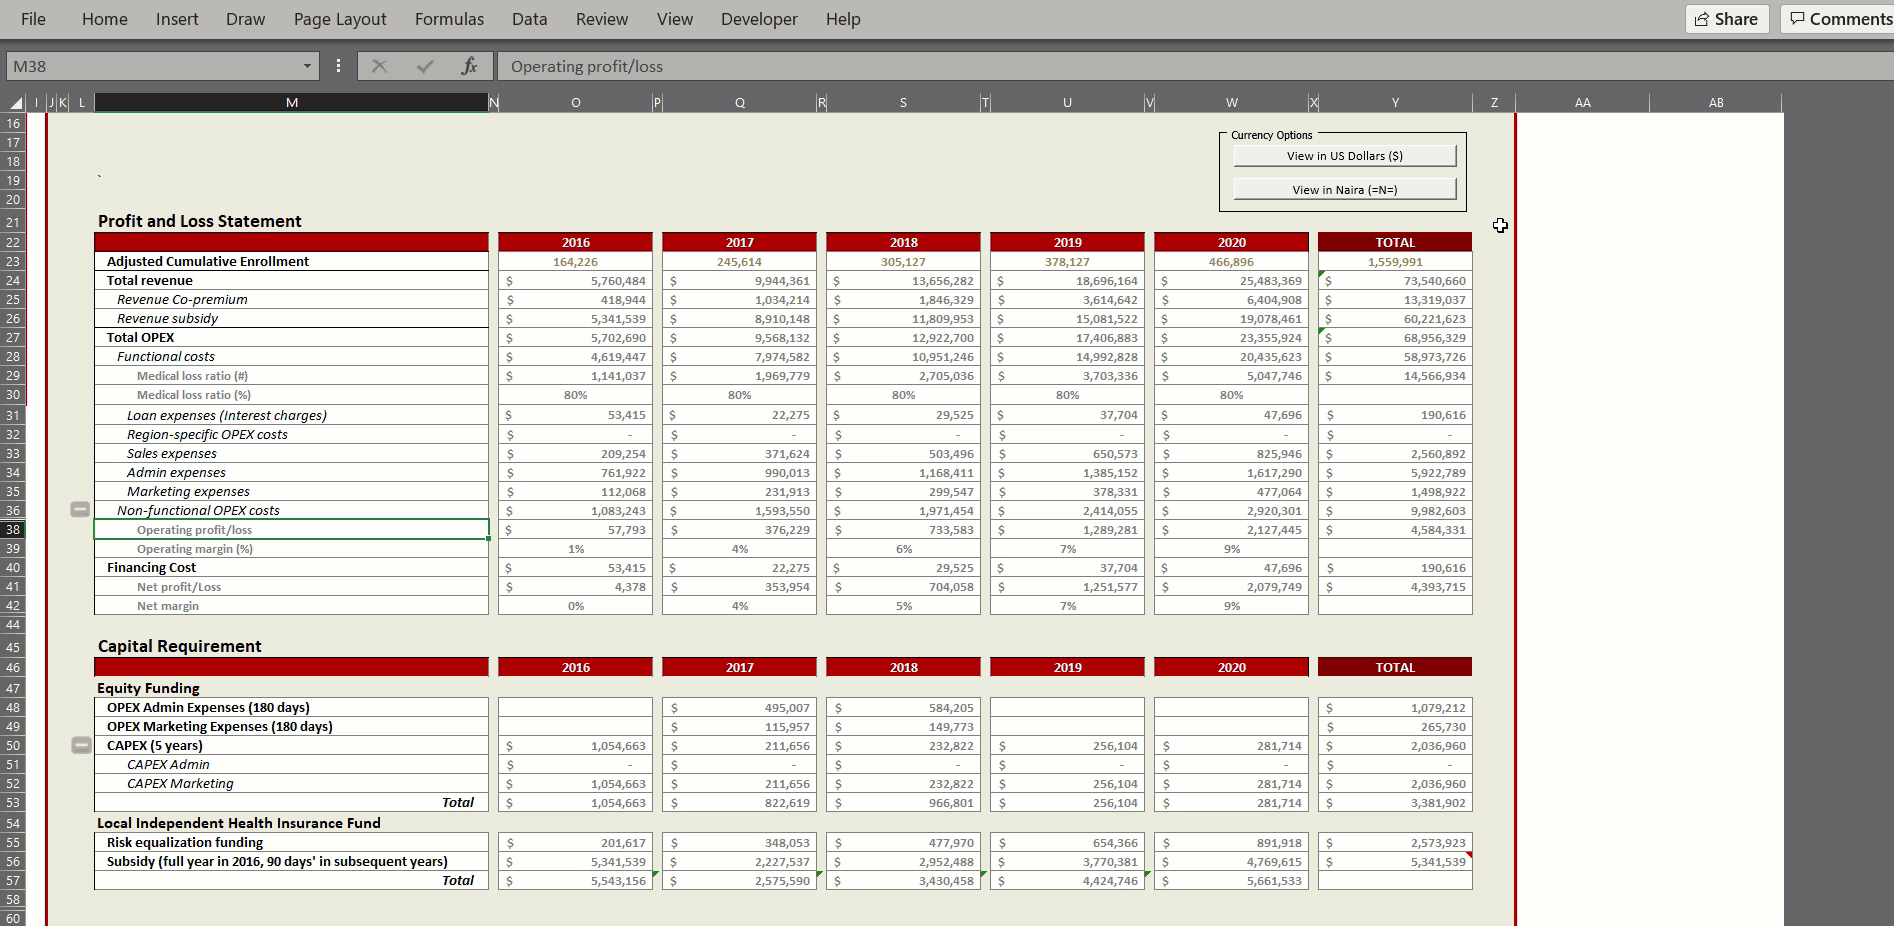Select column O header
Viewport: 1894px width, 926px height.
(x=575, y=102)
